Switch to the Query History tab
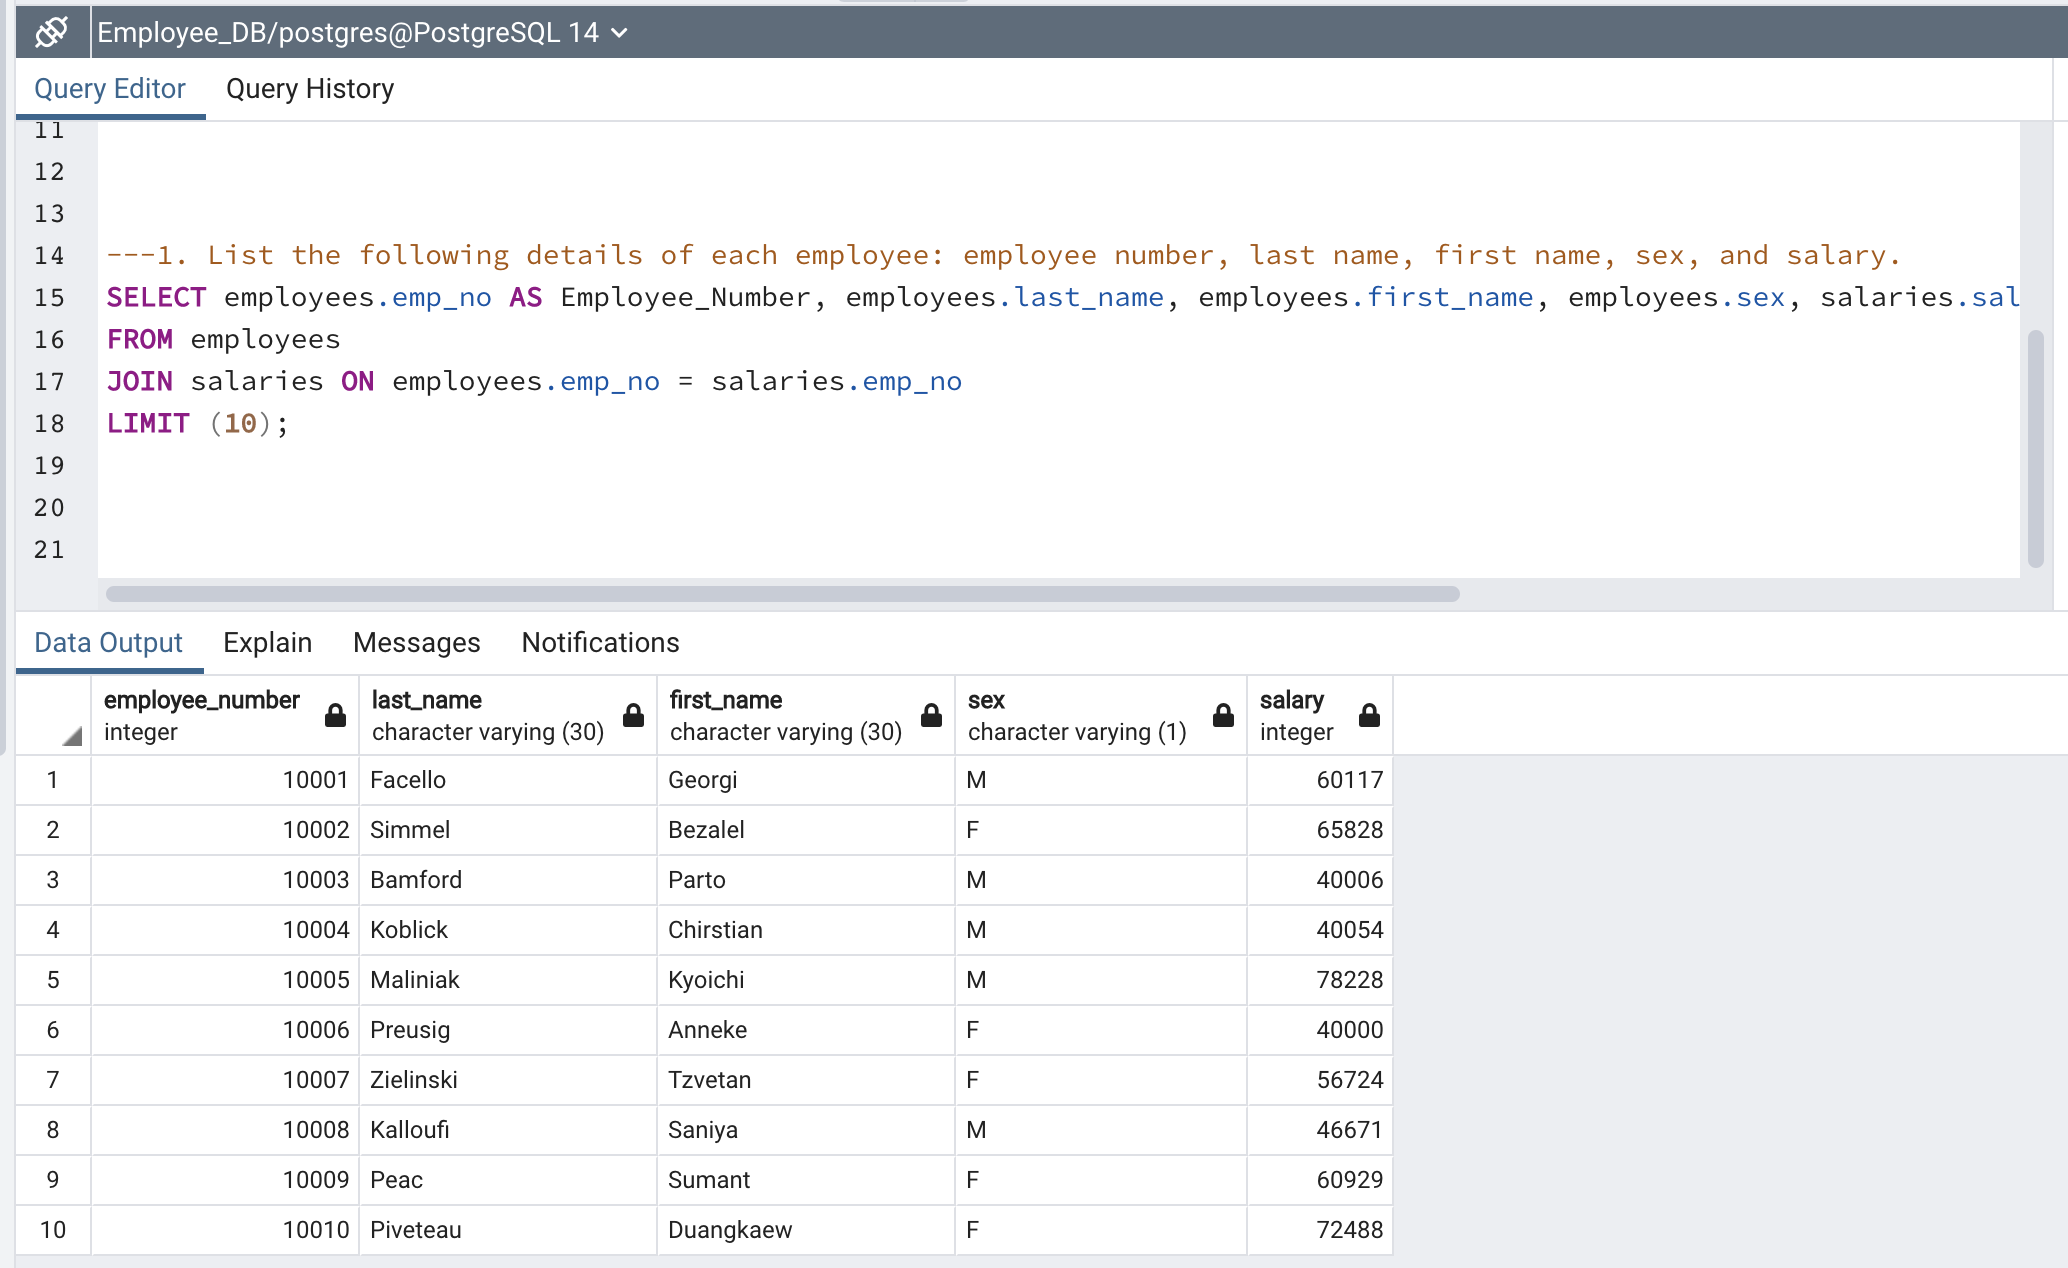 (x=309, y=89)
